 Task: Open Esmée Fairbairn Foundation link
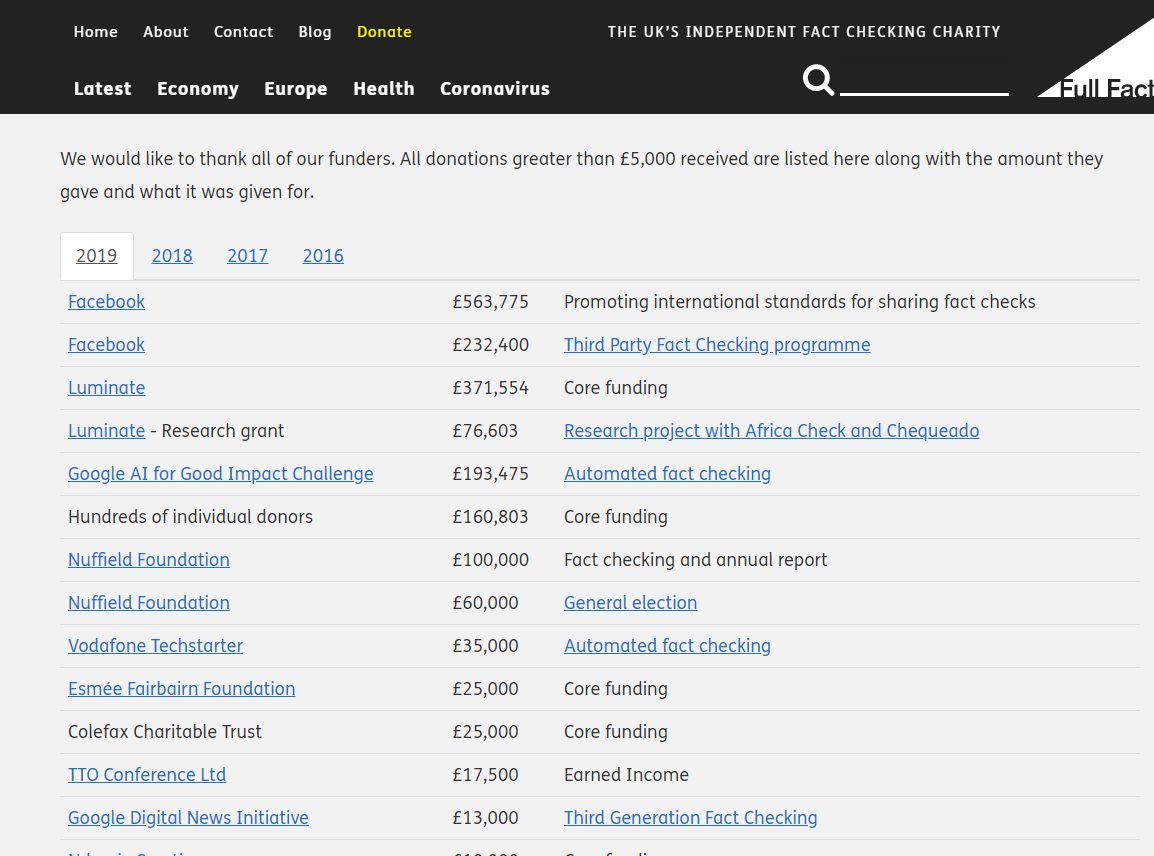click(181, 689)
